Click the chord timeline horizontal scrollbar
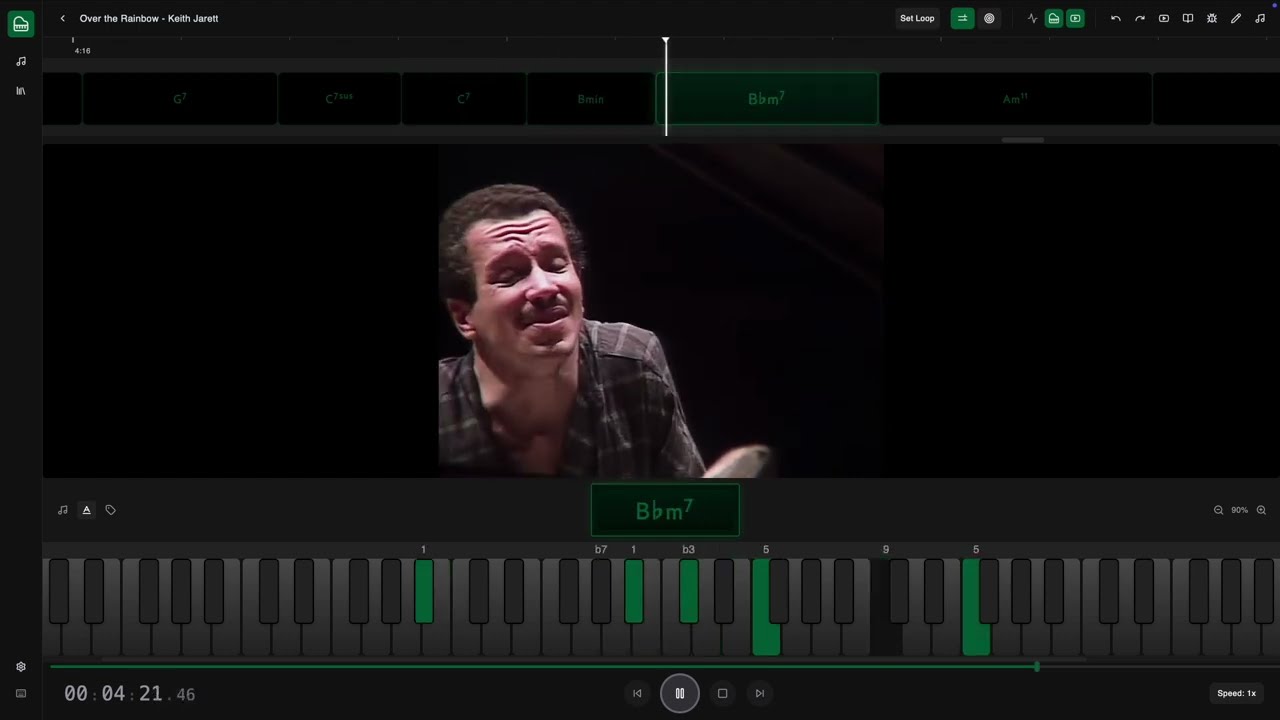Screen dimensions: 1280x720 click(x=1023, y=140)
